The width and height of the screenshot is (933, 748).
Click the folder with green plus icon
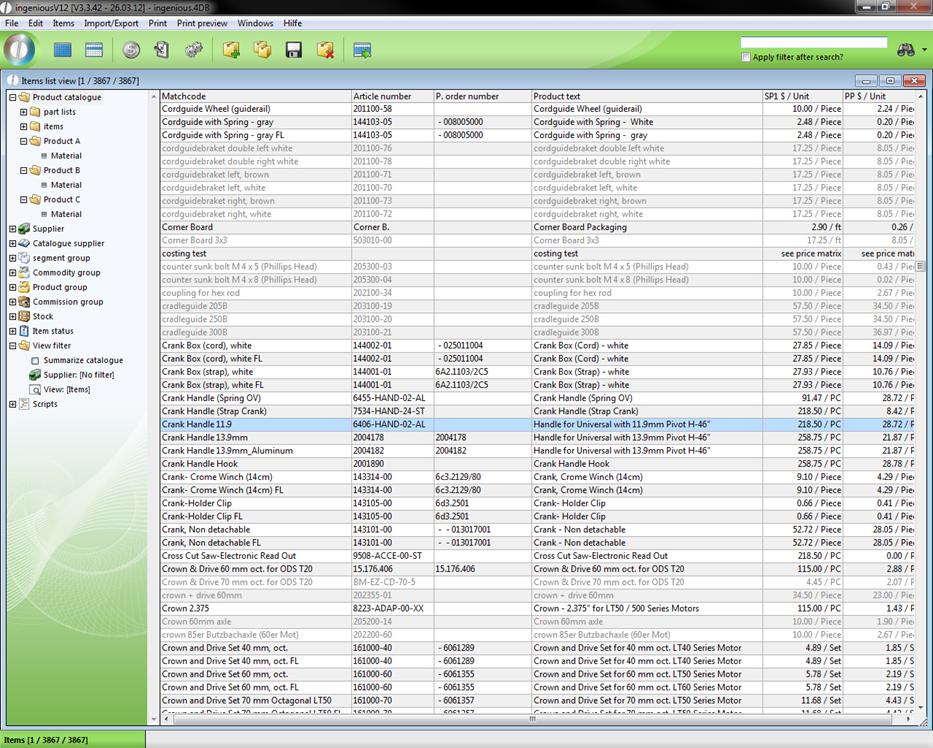pyautogui.click(x=231, y=50)
